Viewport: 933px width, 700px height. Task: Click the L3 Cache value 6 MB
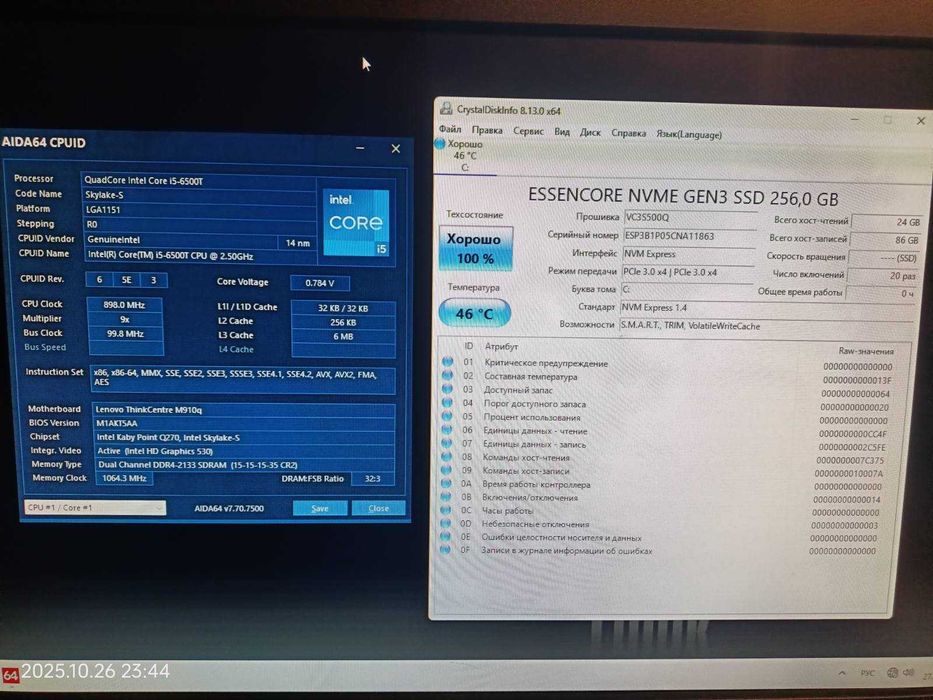click(x=343, y=336)
